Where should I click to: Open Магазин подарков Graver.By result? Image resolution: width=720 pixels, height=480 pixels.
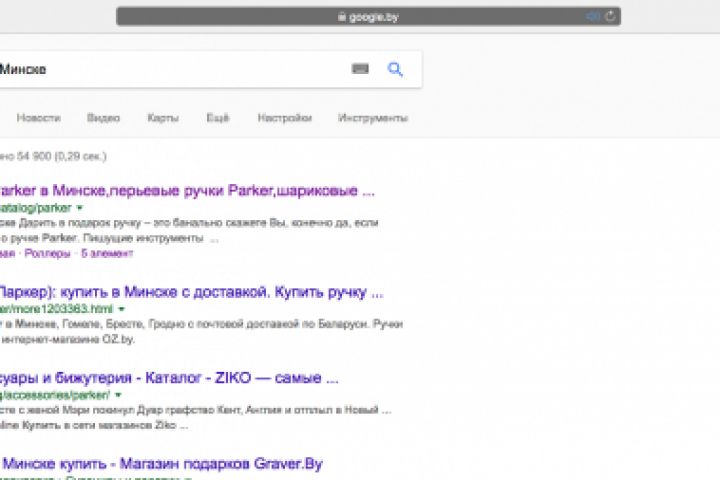click(162, 464)
